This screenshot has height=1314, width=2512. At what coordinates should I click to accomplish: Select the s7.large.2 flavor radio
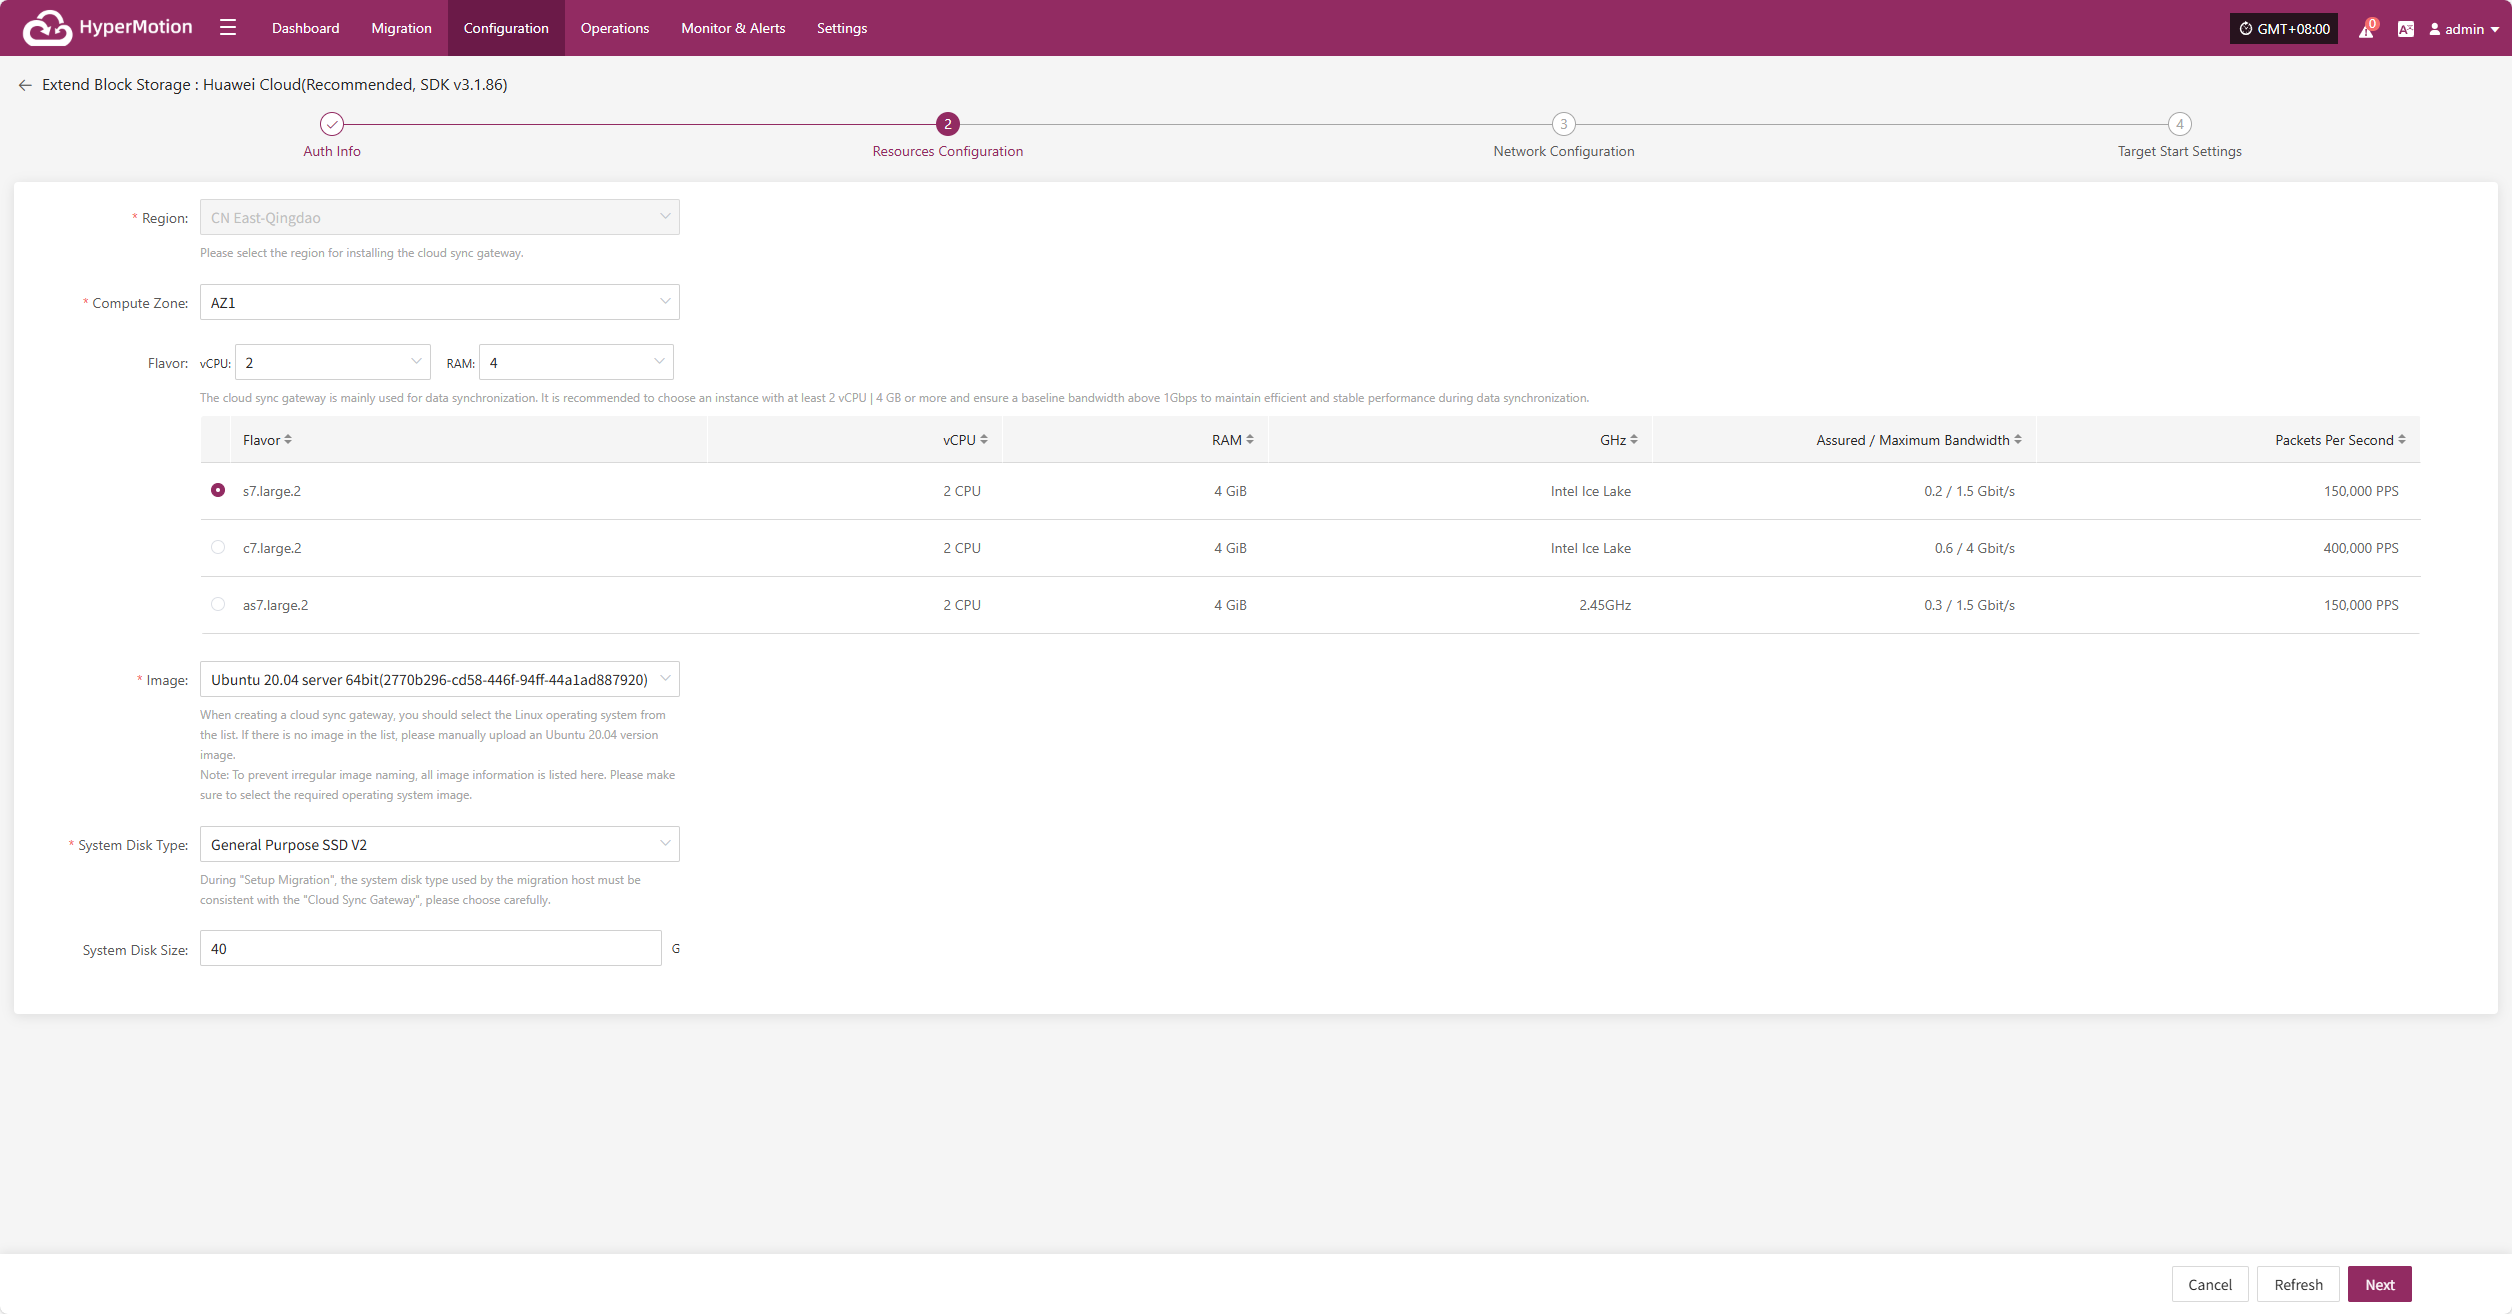[x=218, y=490]
